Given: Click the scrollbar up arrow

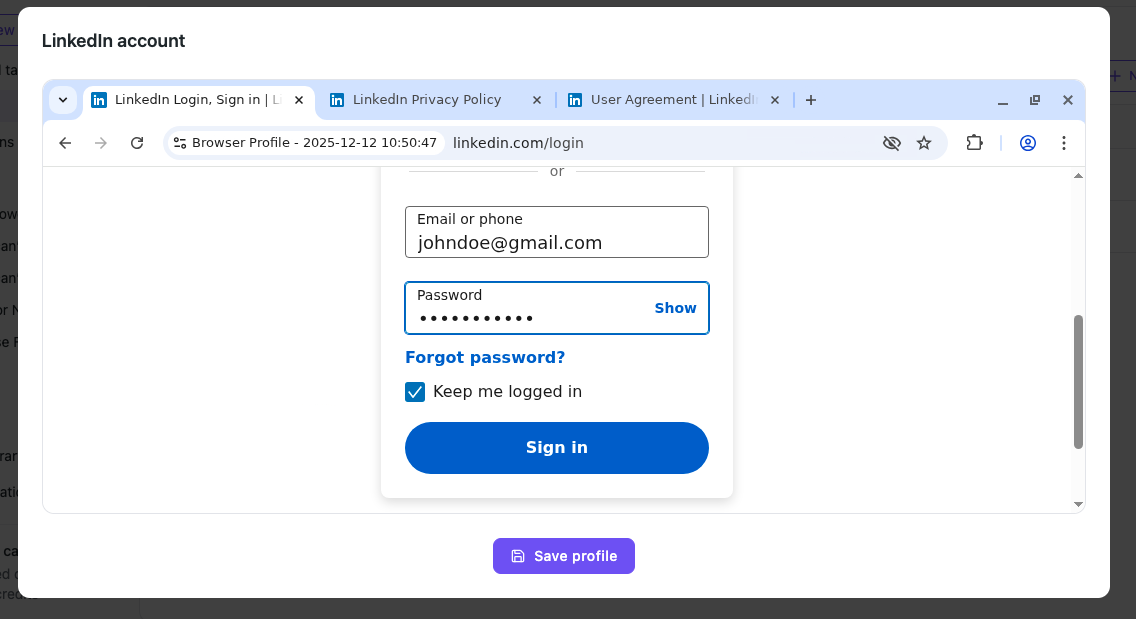Looking at the screenshot, I should pyautogui.click(x=1078, y=176).
